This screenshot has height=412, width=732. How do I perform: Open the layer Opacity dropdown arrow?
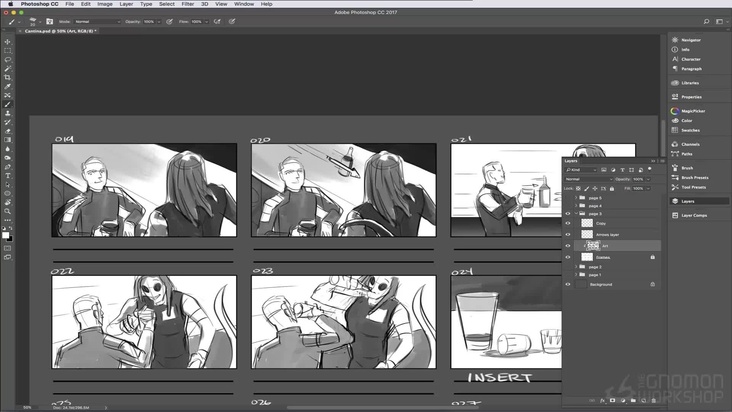coord(648,179)
